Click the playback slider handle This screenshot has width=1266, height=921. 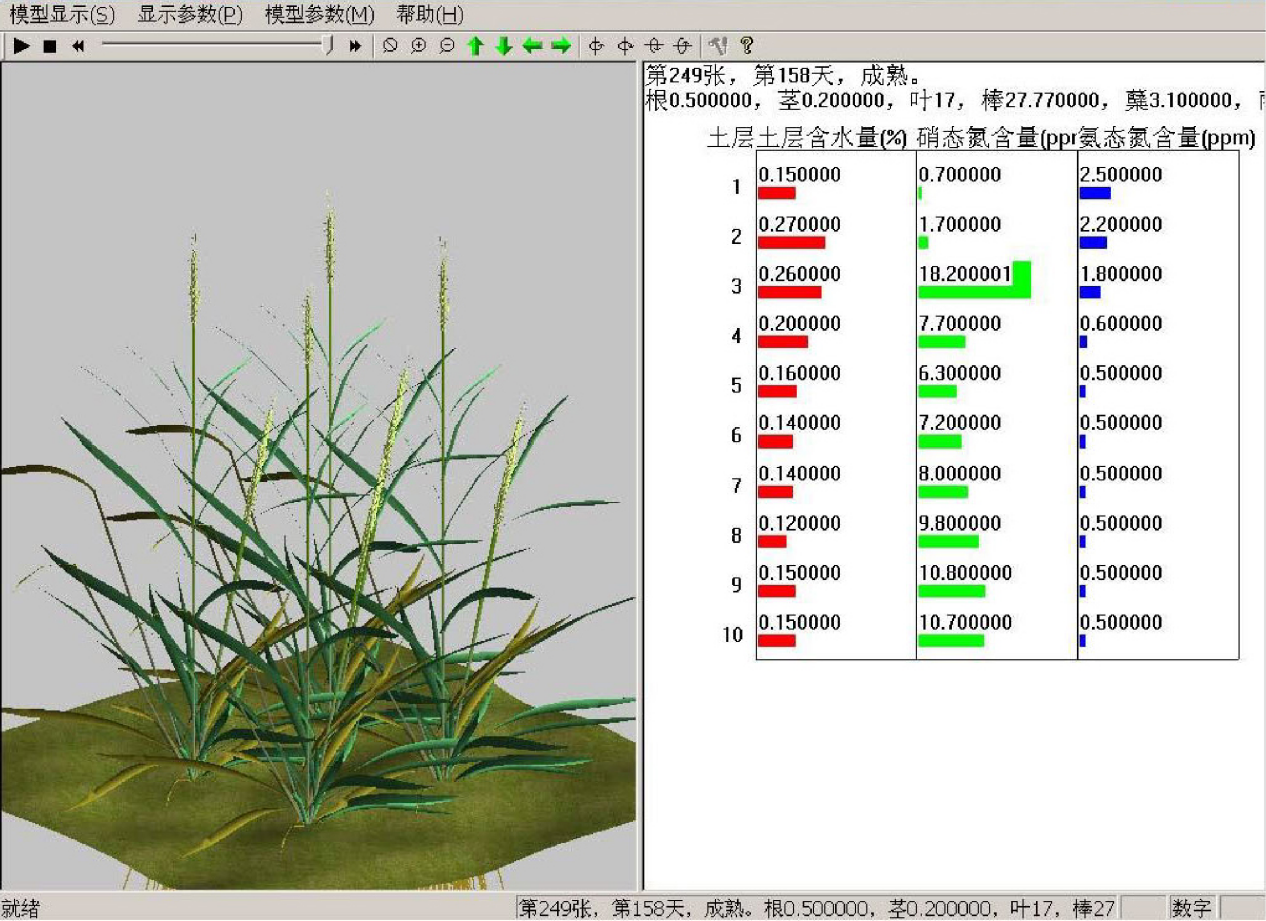(x=329, y=46)
